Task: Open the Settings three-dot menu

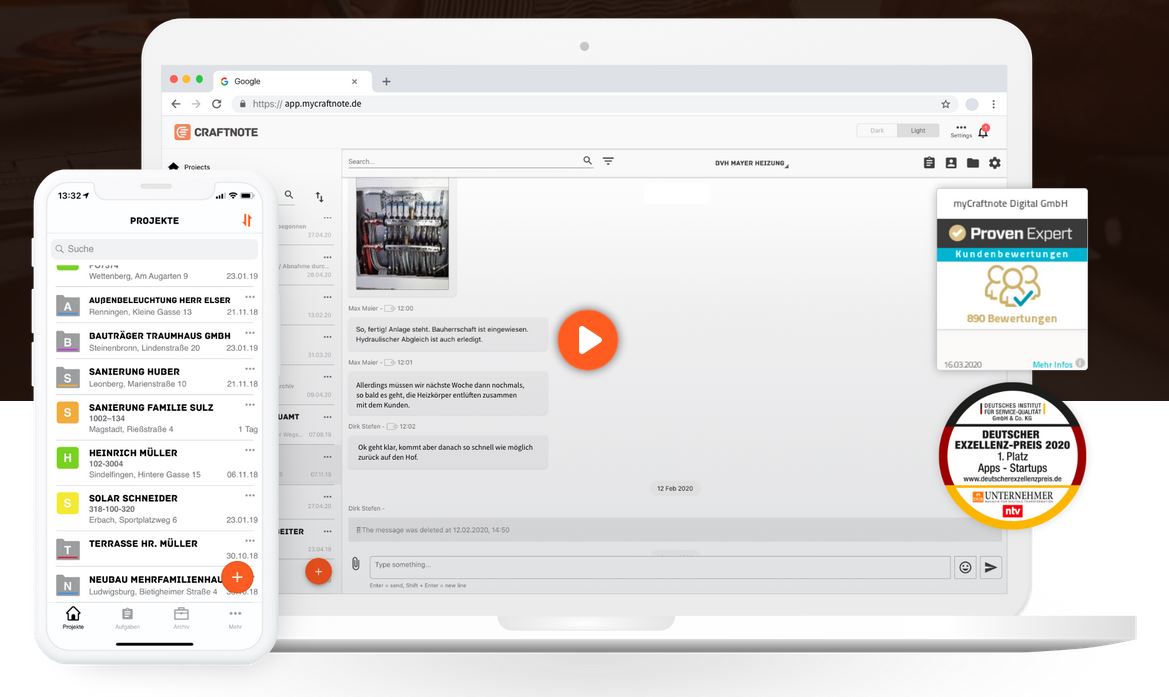Action: pyautogui.click(x=961, y=129)
